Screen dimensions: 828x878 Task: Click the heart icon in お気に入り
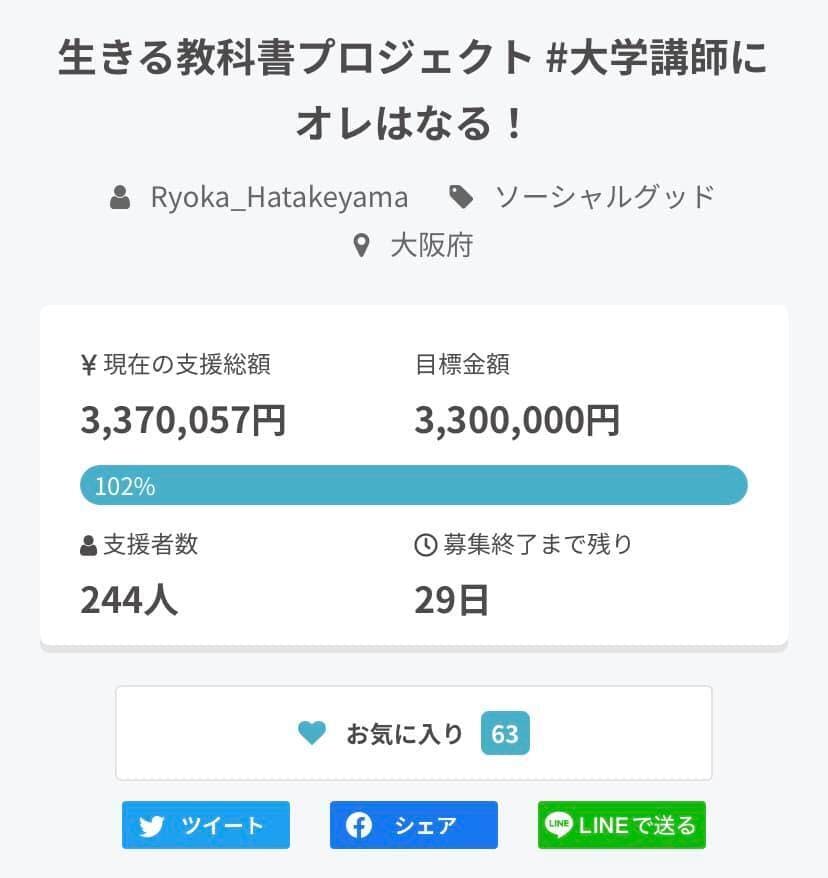[312, 733]
